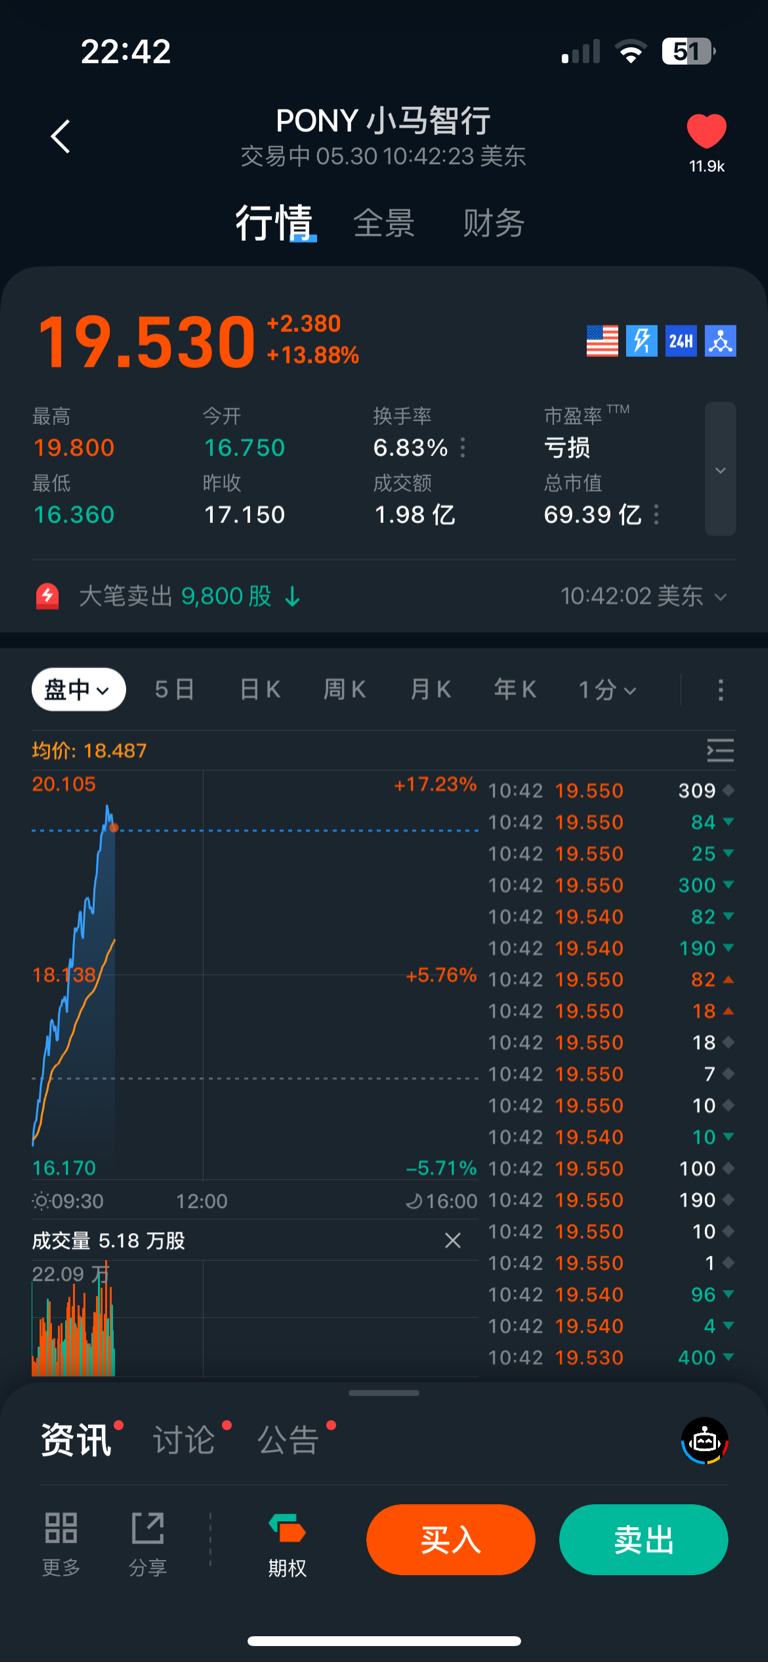768x1663 pixels.
Task: Tap the 22:42 clock in status bar
Action: (x=126, y=52)
